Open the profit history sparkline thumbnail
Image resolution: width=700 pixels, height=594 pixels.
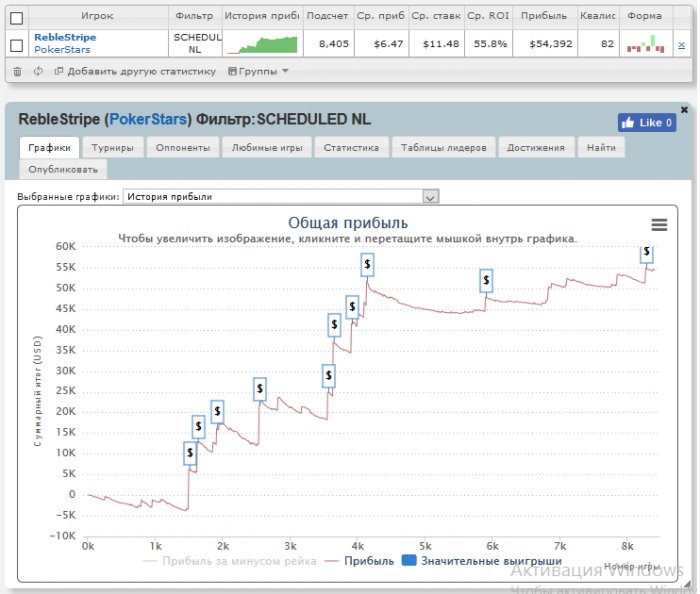(261, 45)
